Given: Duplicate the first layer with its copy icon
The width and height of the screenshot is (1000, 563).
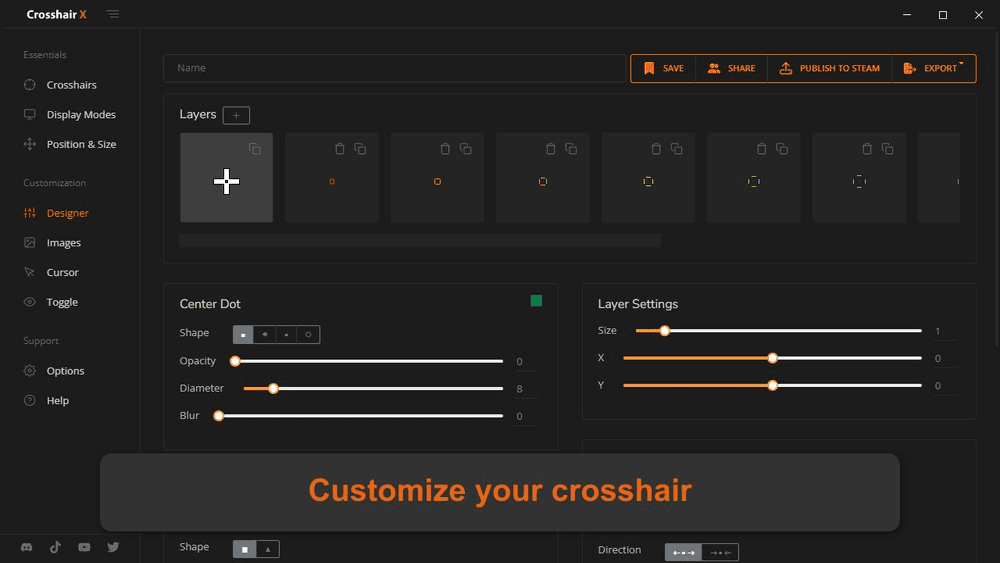Looking at the screenshot, I should [x=255, y=149].
